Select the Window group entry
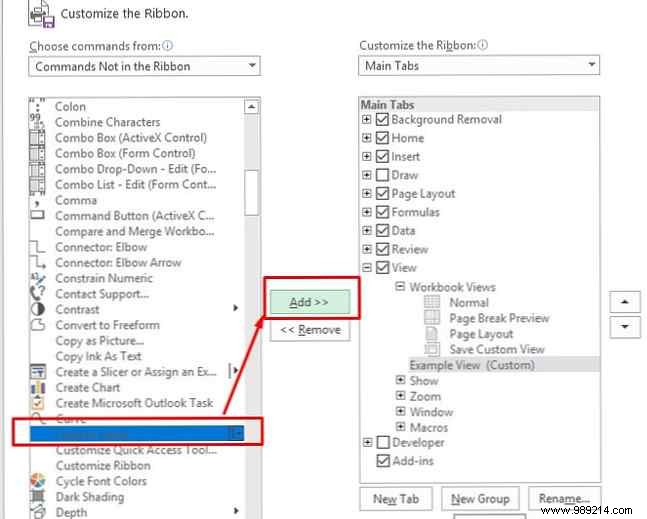The width and height of the screenshot is (647, 519). point(431,412)
